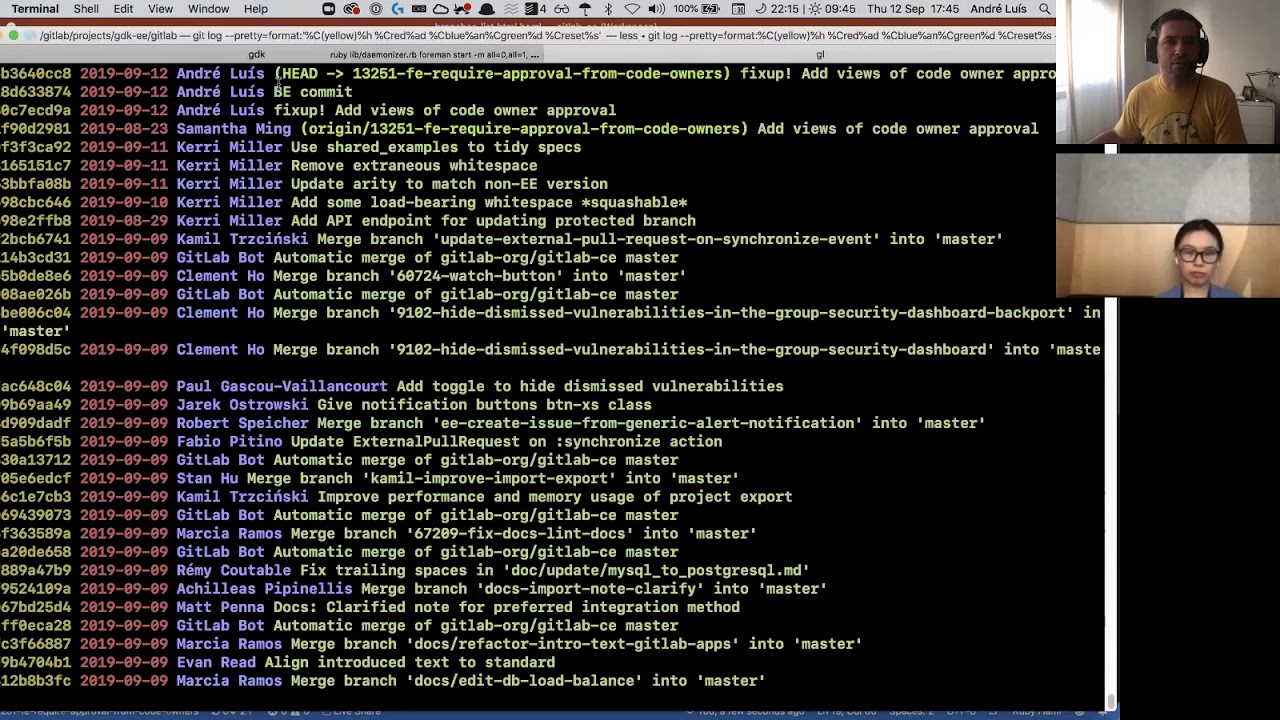Click commit hash 08ae026b

pos(36,295)
